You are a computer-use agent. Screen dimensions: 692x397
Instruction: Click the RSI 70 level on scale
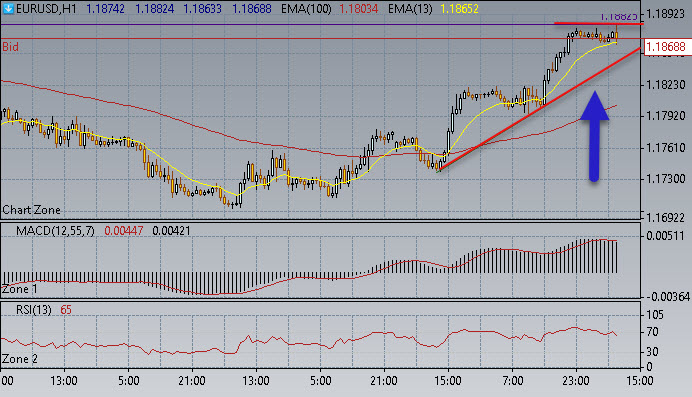(654, 332)
